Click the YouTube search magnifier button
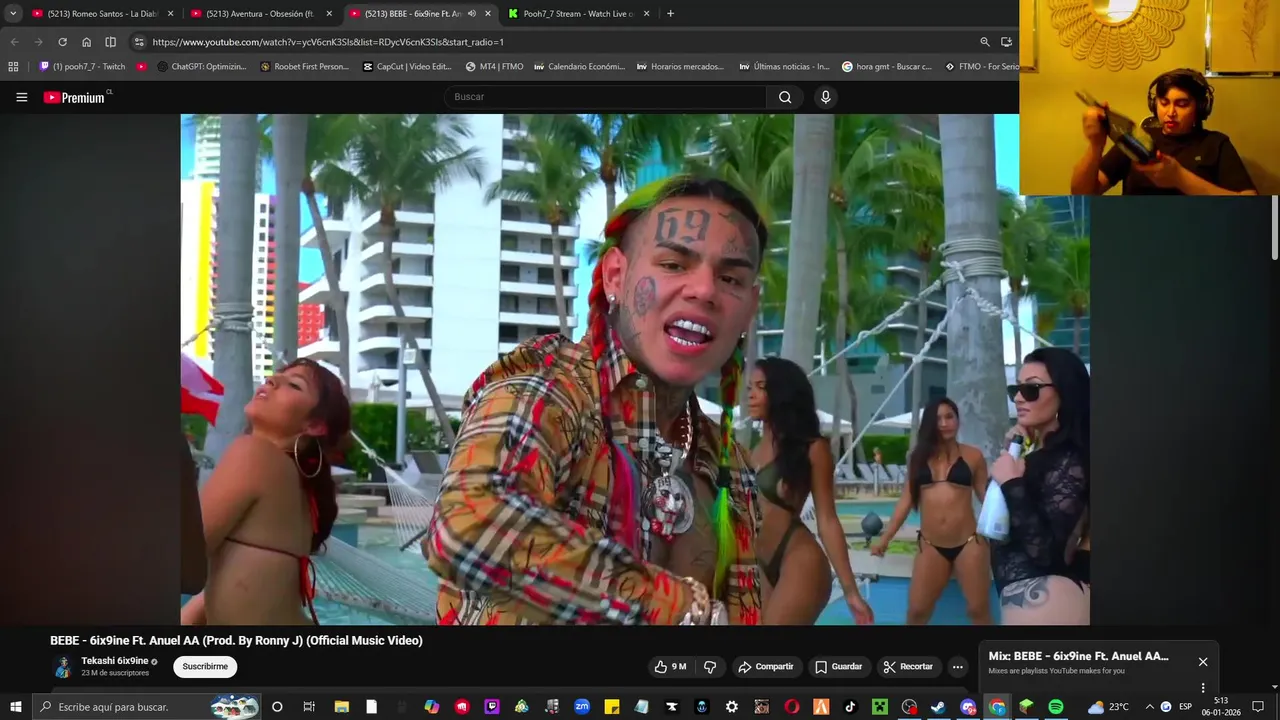 785,97
